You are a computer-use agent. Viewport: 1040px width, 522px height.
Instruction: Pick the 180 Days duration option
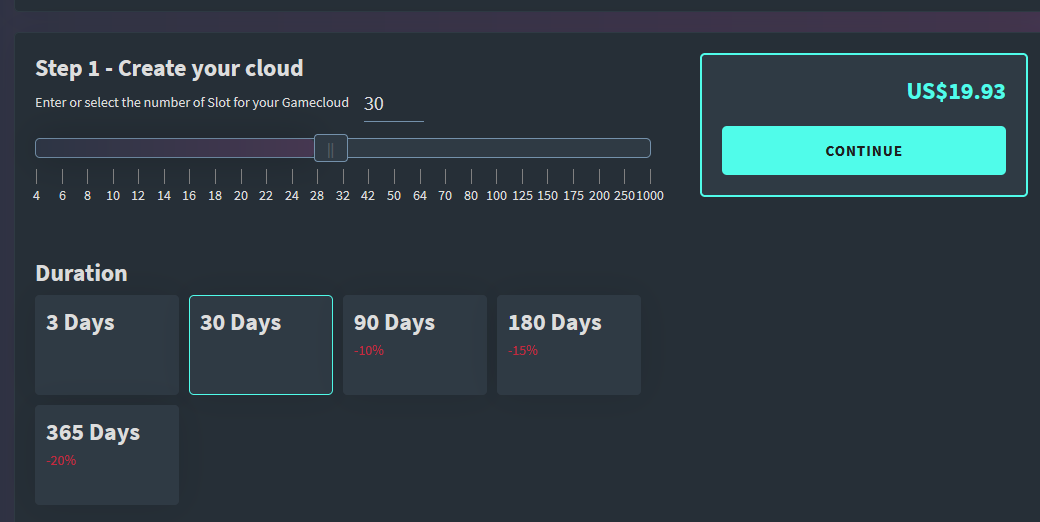(569, 344)
